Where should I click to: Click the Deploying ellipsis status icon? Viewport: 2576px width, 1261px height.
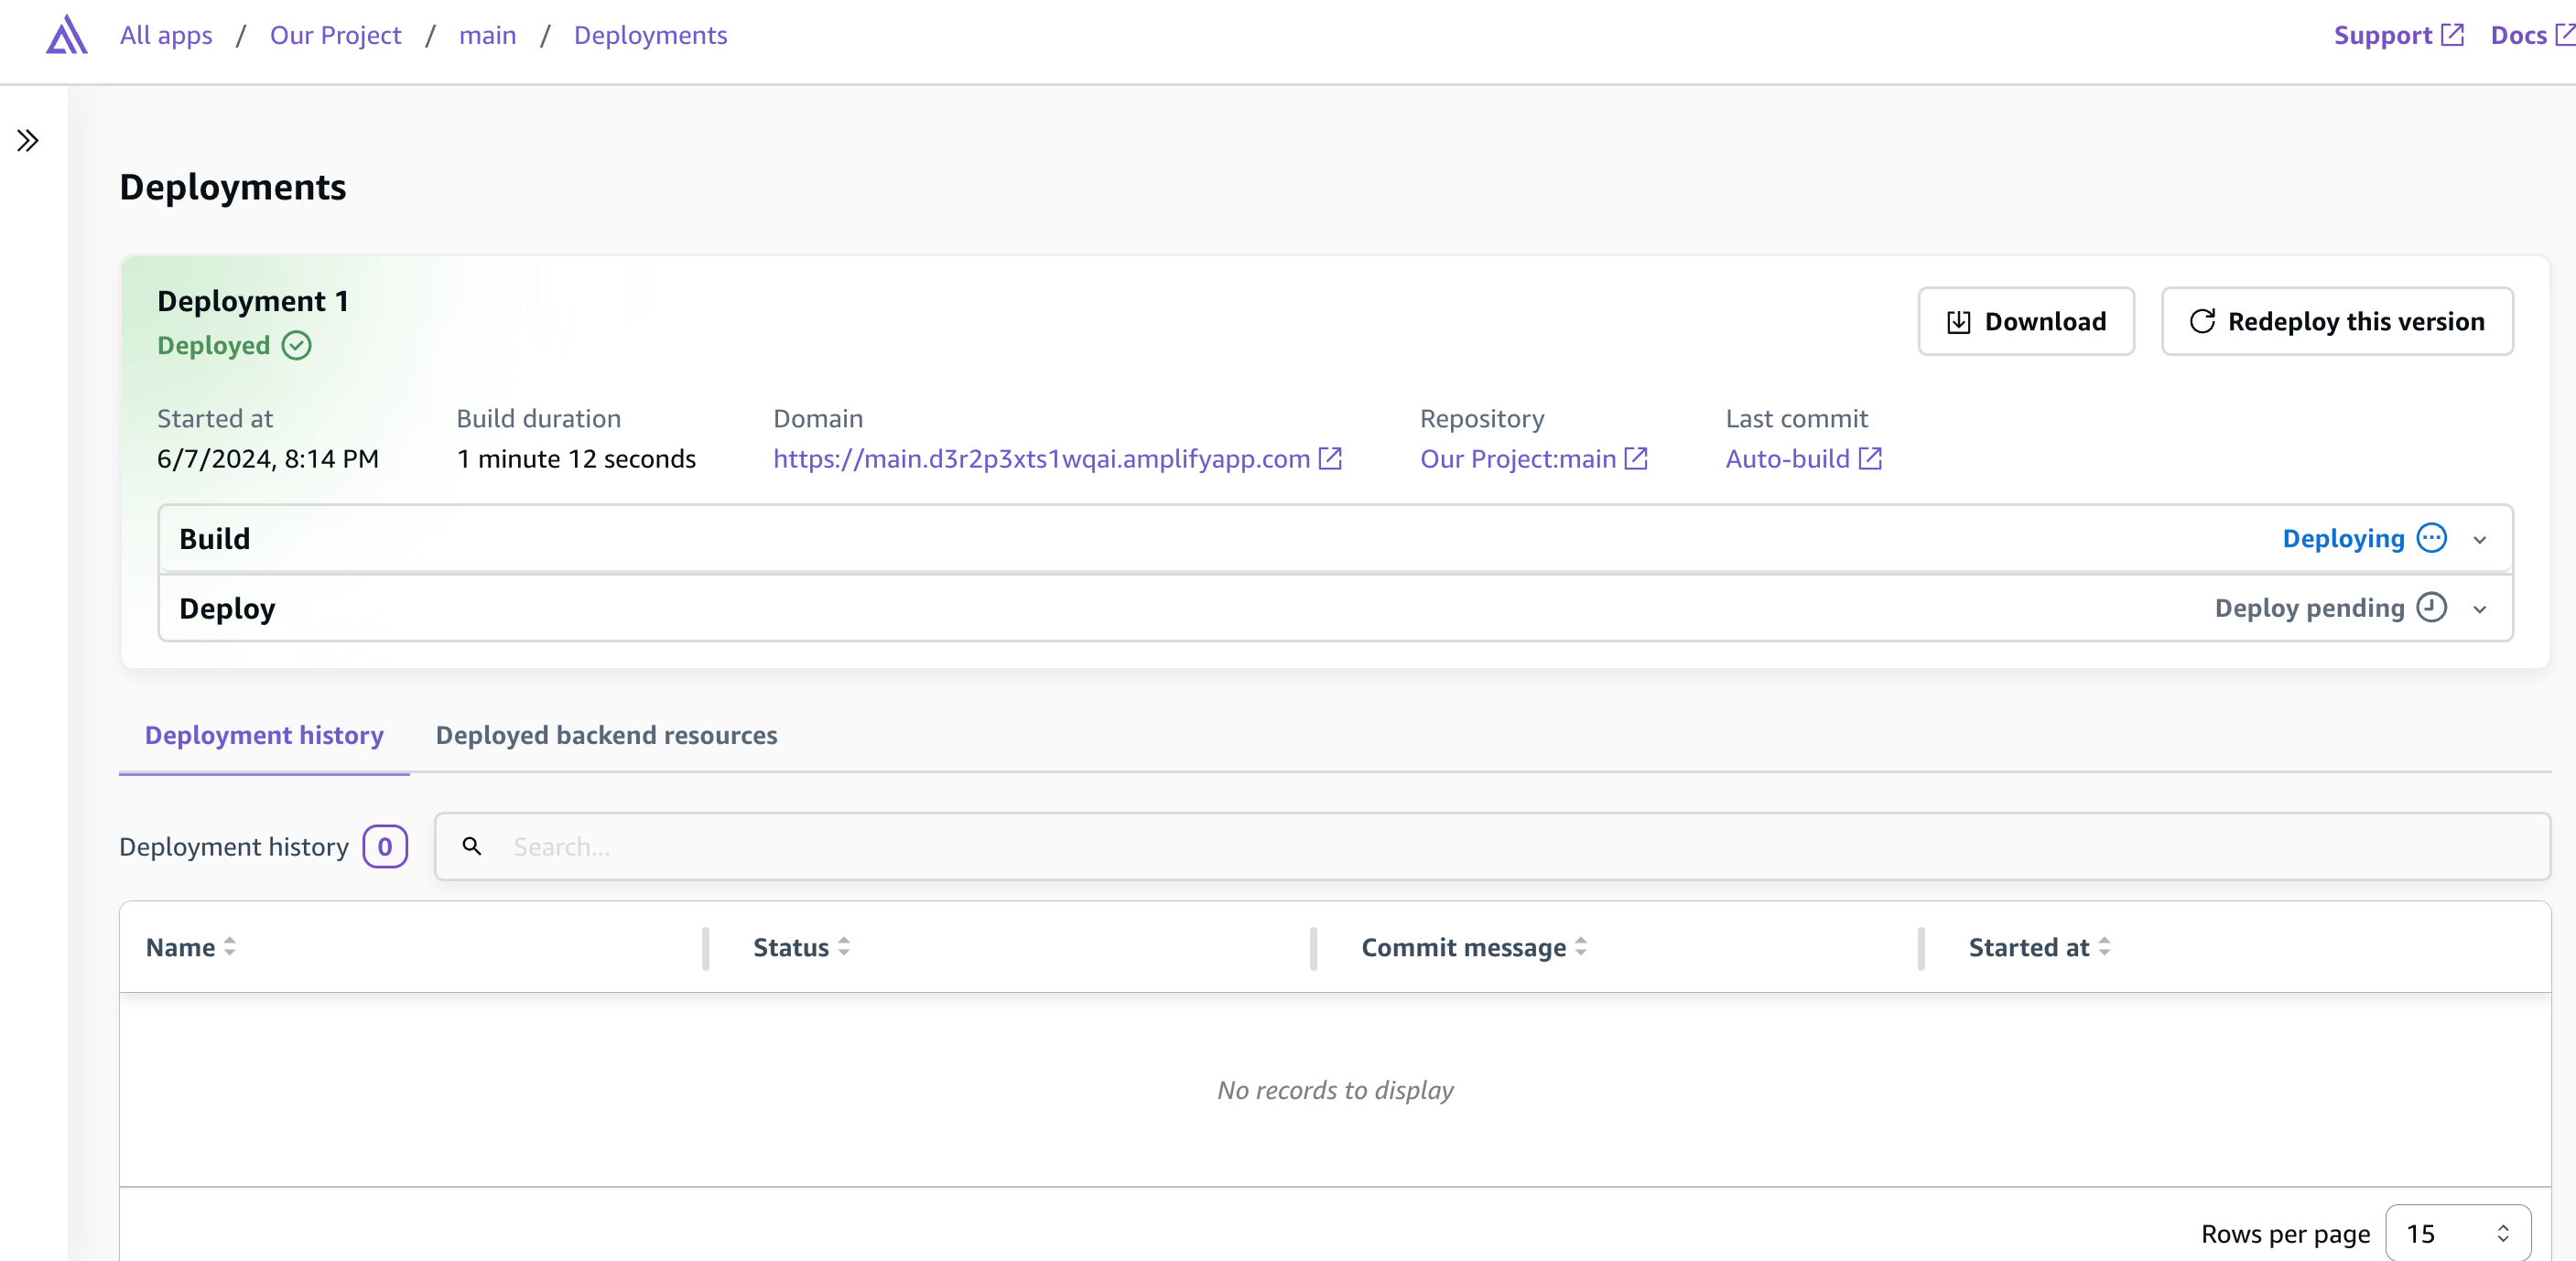(2431, 538)
